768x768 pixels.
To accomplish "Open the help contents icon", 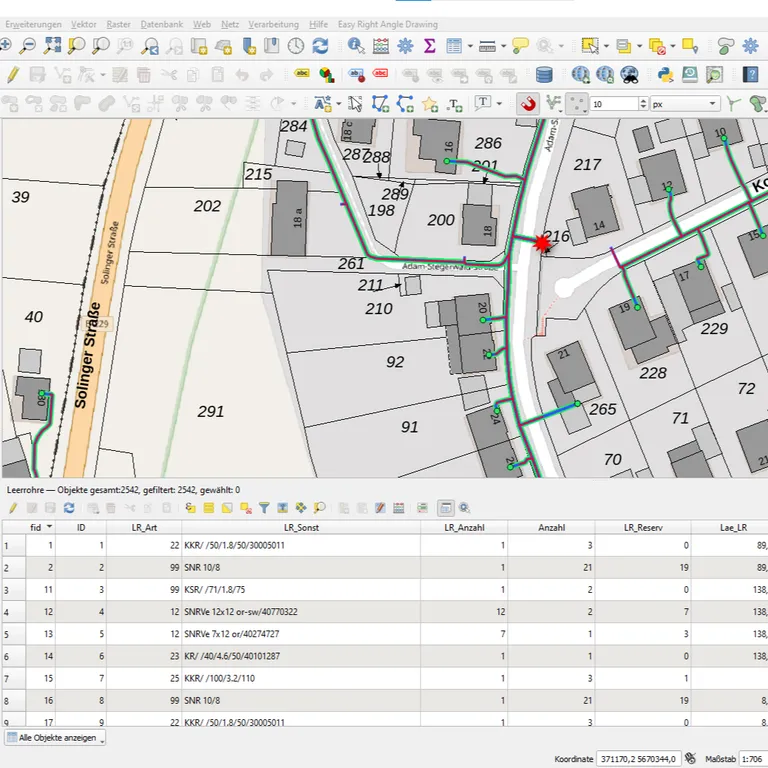I will click(x=750, y=75).
